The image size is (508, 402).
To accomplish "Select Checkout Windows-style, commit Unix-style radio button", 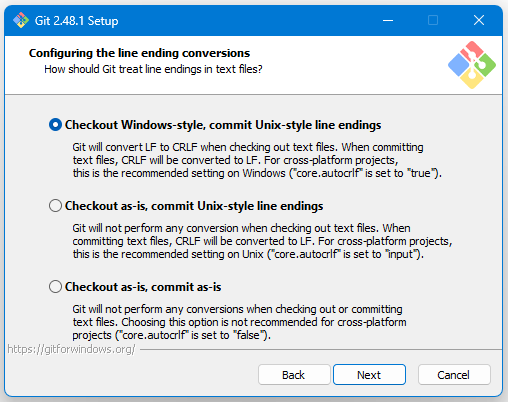I will coord(55,125).
